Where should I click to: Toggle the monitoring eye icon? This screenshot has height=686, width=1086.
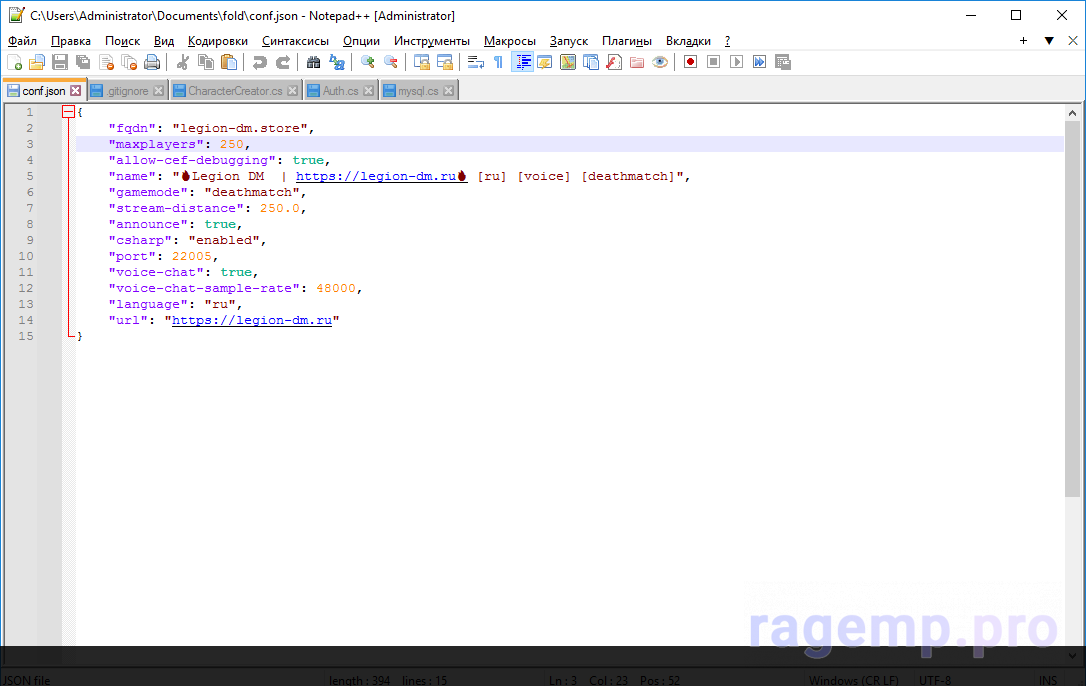(659, 62)
